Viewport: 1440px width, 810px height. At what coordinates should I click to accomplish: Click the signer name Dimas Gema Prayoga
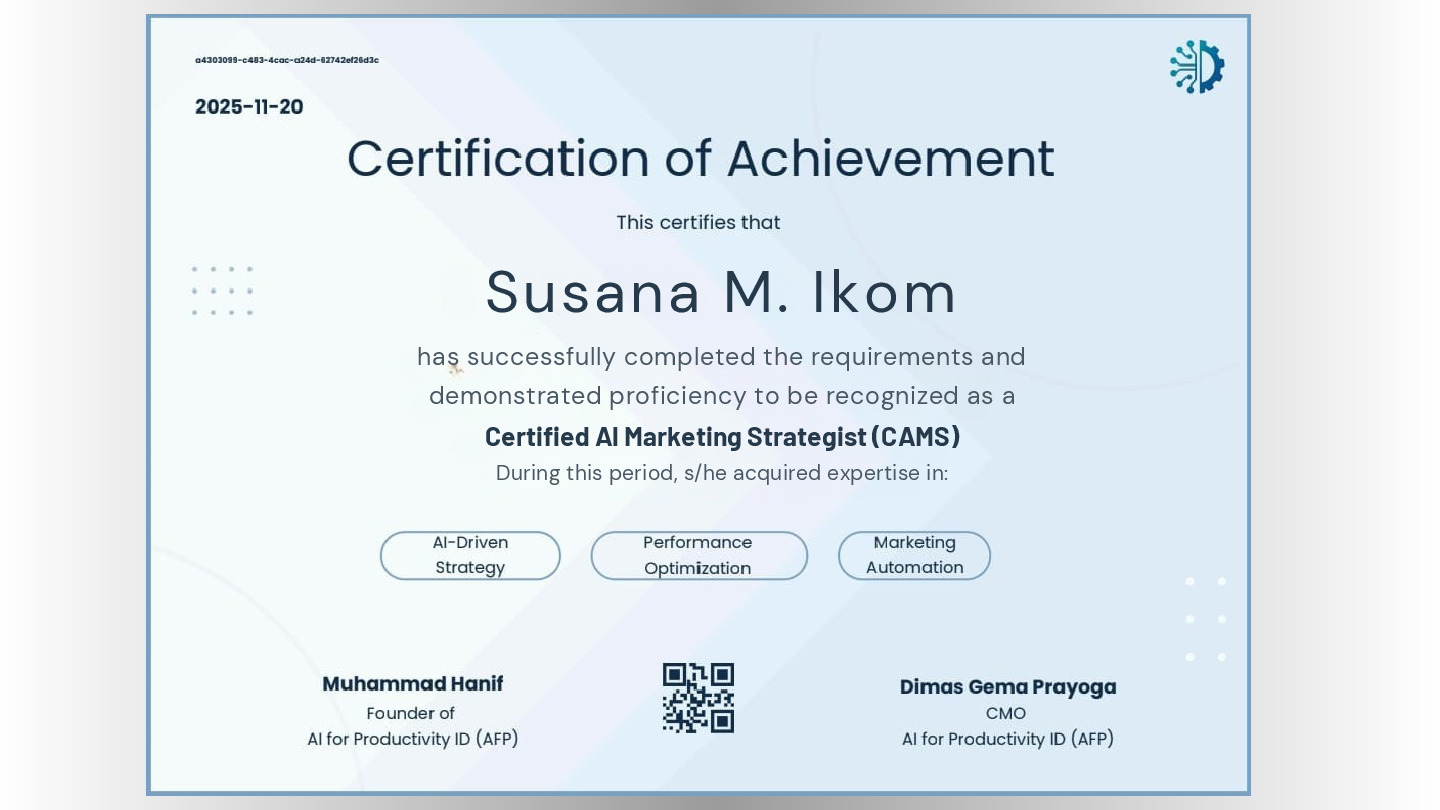[x=1008, y=687]
